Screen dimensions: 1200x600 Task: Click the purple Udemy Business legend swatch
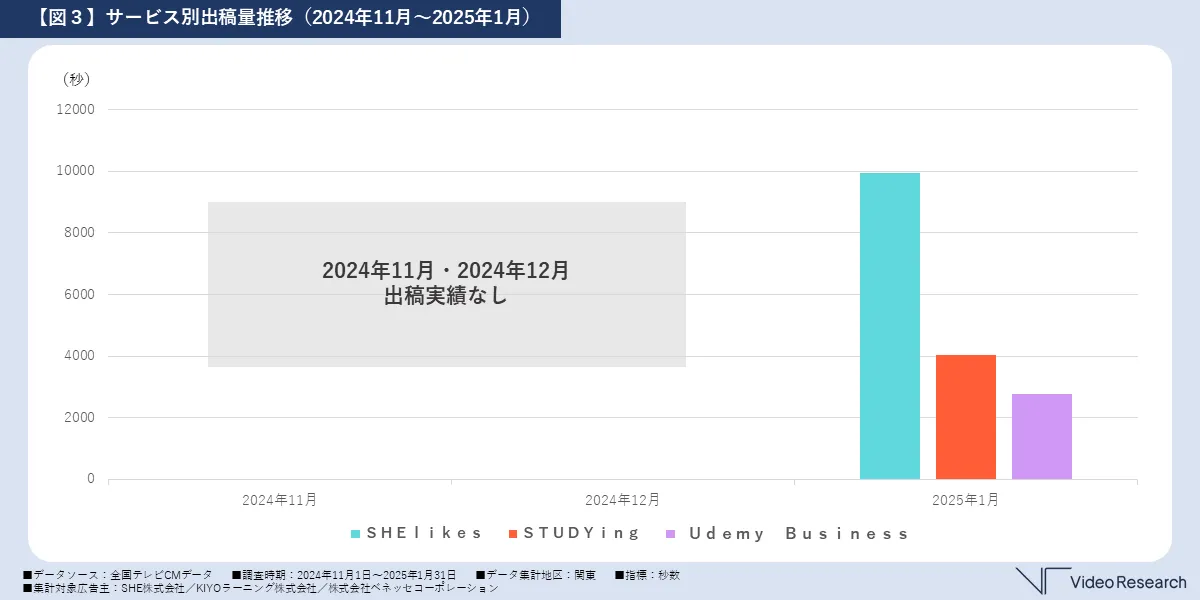point(670,534)
